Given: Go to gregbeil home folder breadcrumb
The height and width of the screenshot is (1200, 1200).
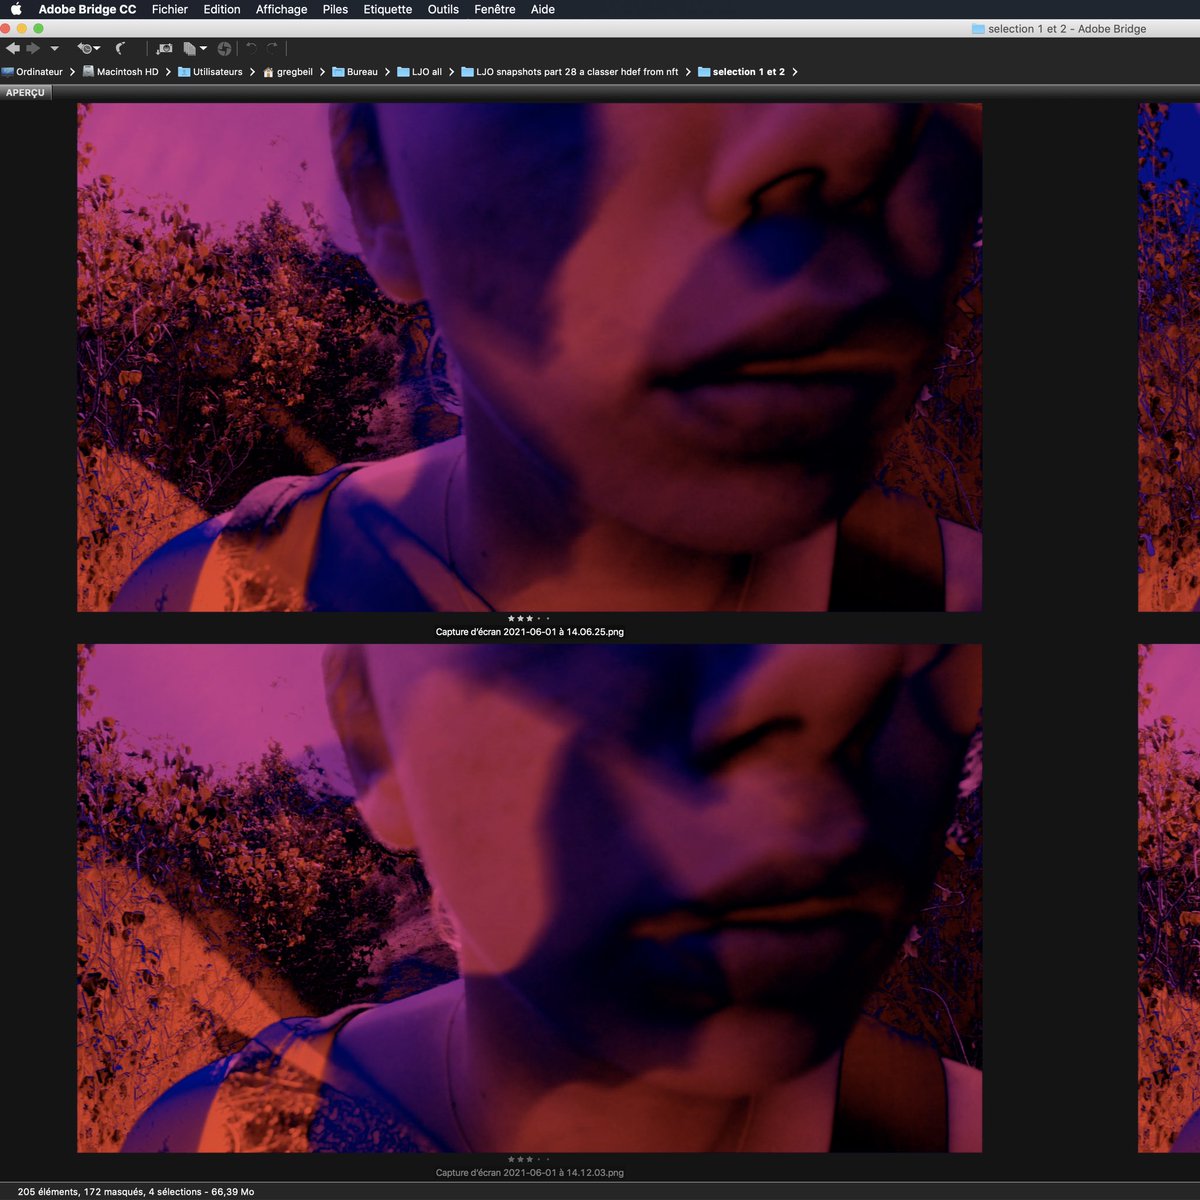Looking at the screenshot, I should coord(288,72).
